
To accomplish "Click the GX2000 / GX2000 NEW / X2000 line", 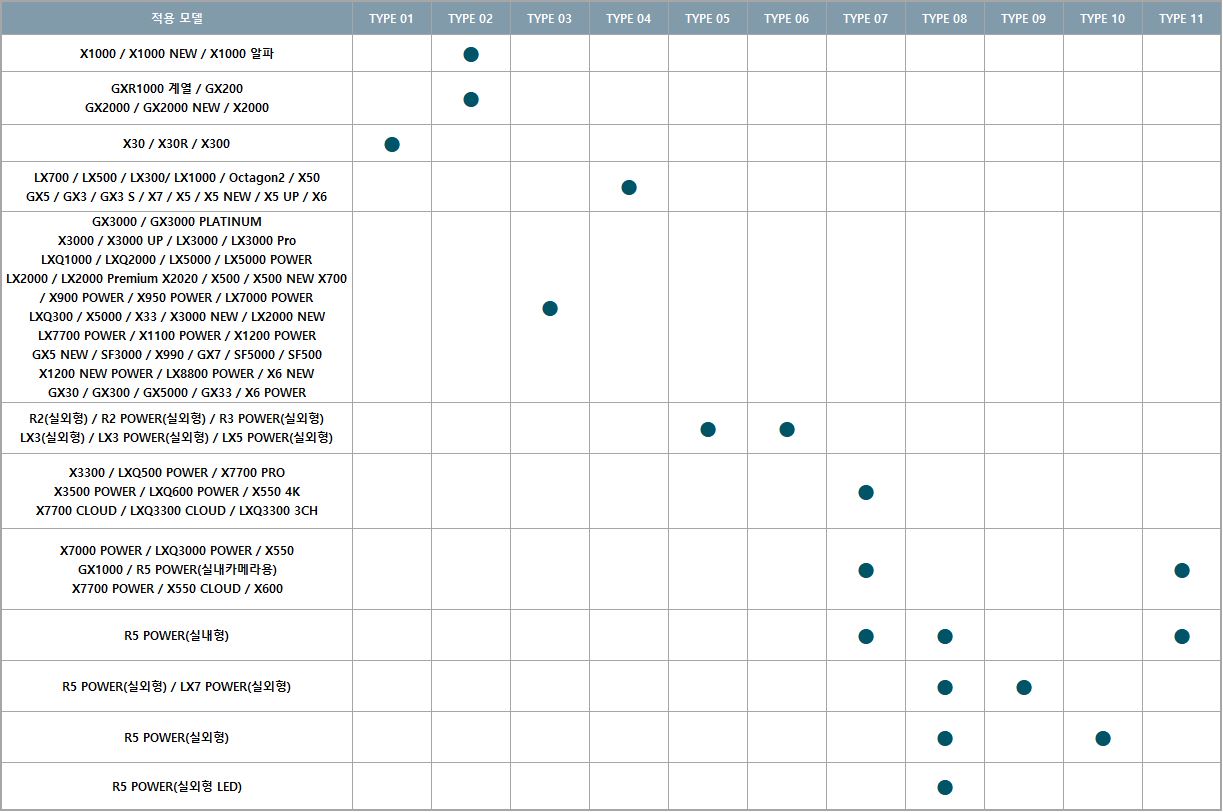I will point(177,108).
